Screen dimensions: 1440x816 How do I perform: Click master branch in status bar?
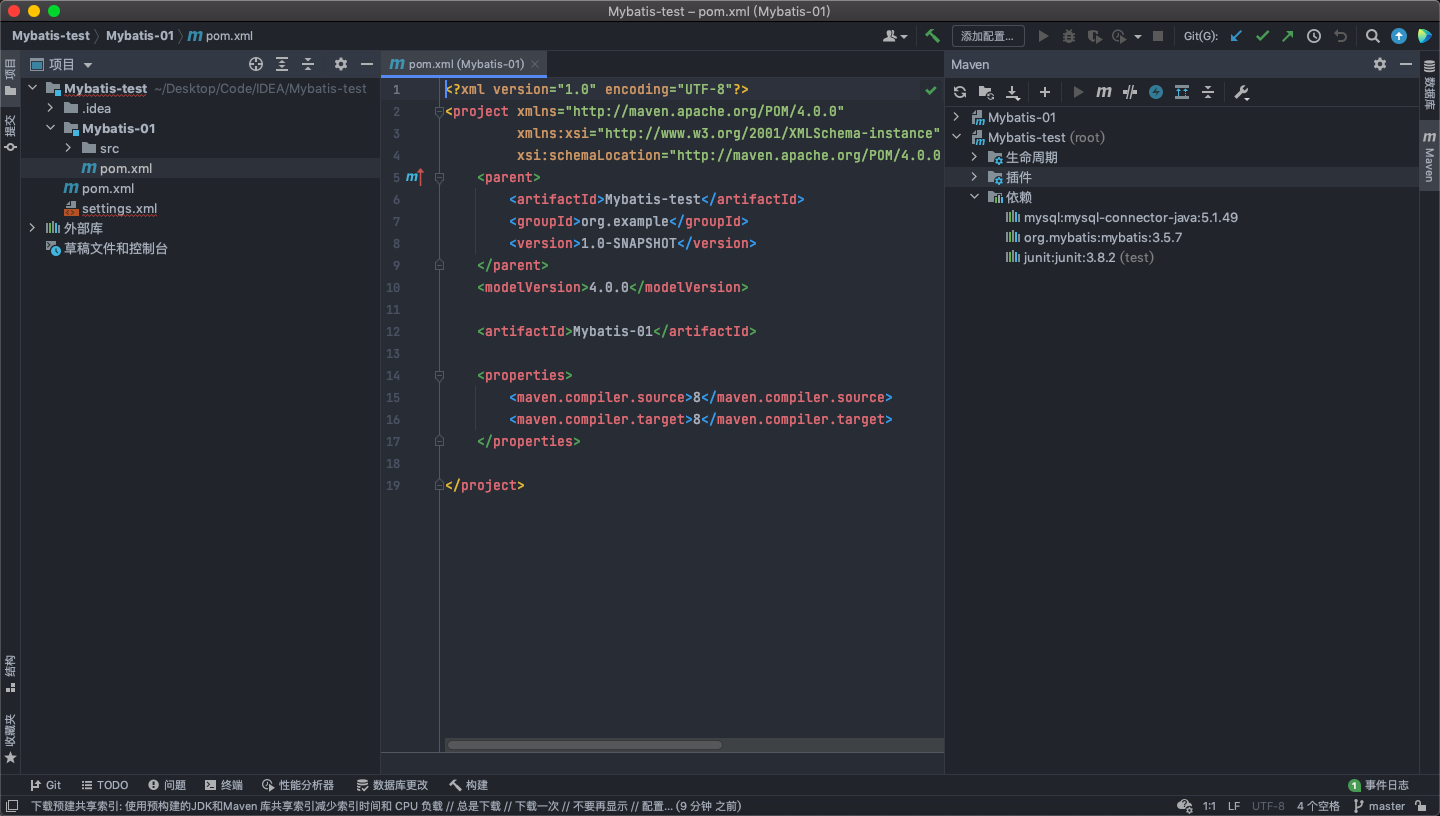point(1379,806)
